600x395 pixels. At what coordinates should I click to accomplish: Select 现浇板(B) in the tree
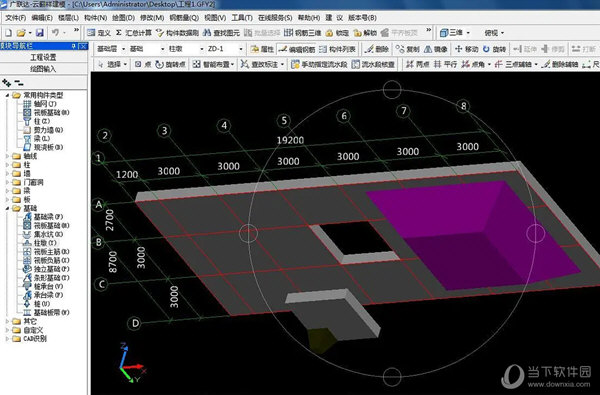point(43,147)
